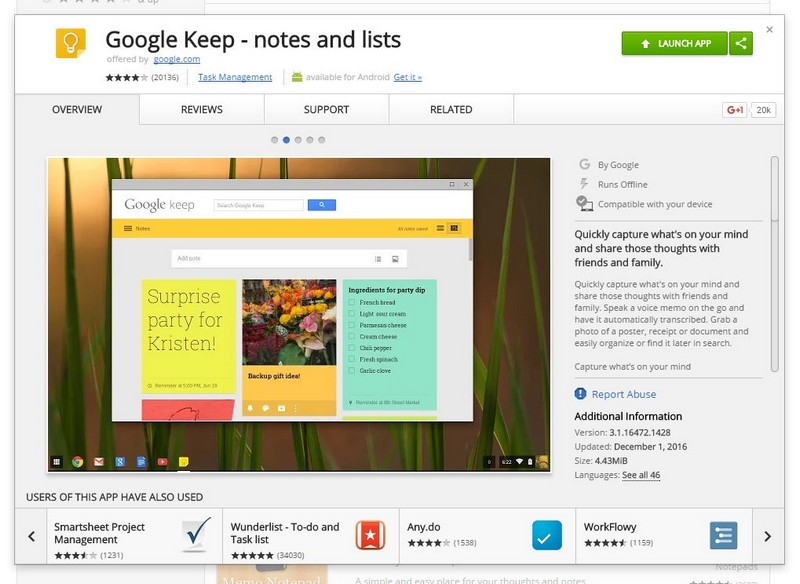The width and height of the screenshot is (800, 584).
Task: Click the share icon beside Launch App
Action: point(741,43)
